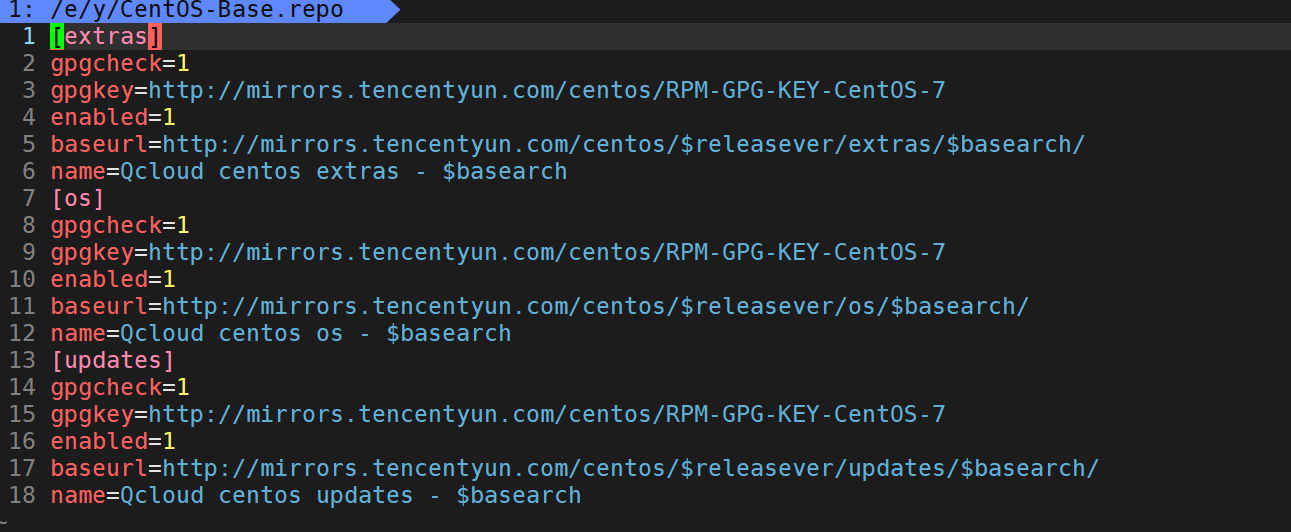Click line number 5 in the gutter
The width and height of the screenshot is (1291, 532).
coord(28,145)
